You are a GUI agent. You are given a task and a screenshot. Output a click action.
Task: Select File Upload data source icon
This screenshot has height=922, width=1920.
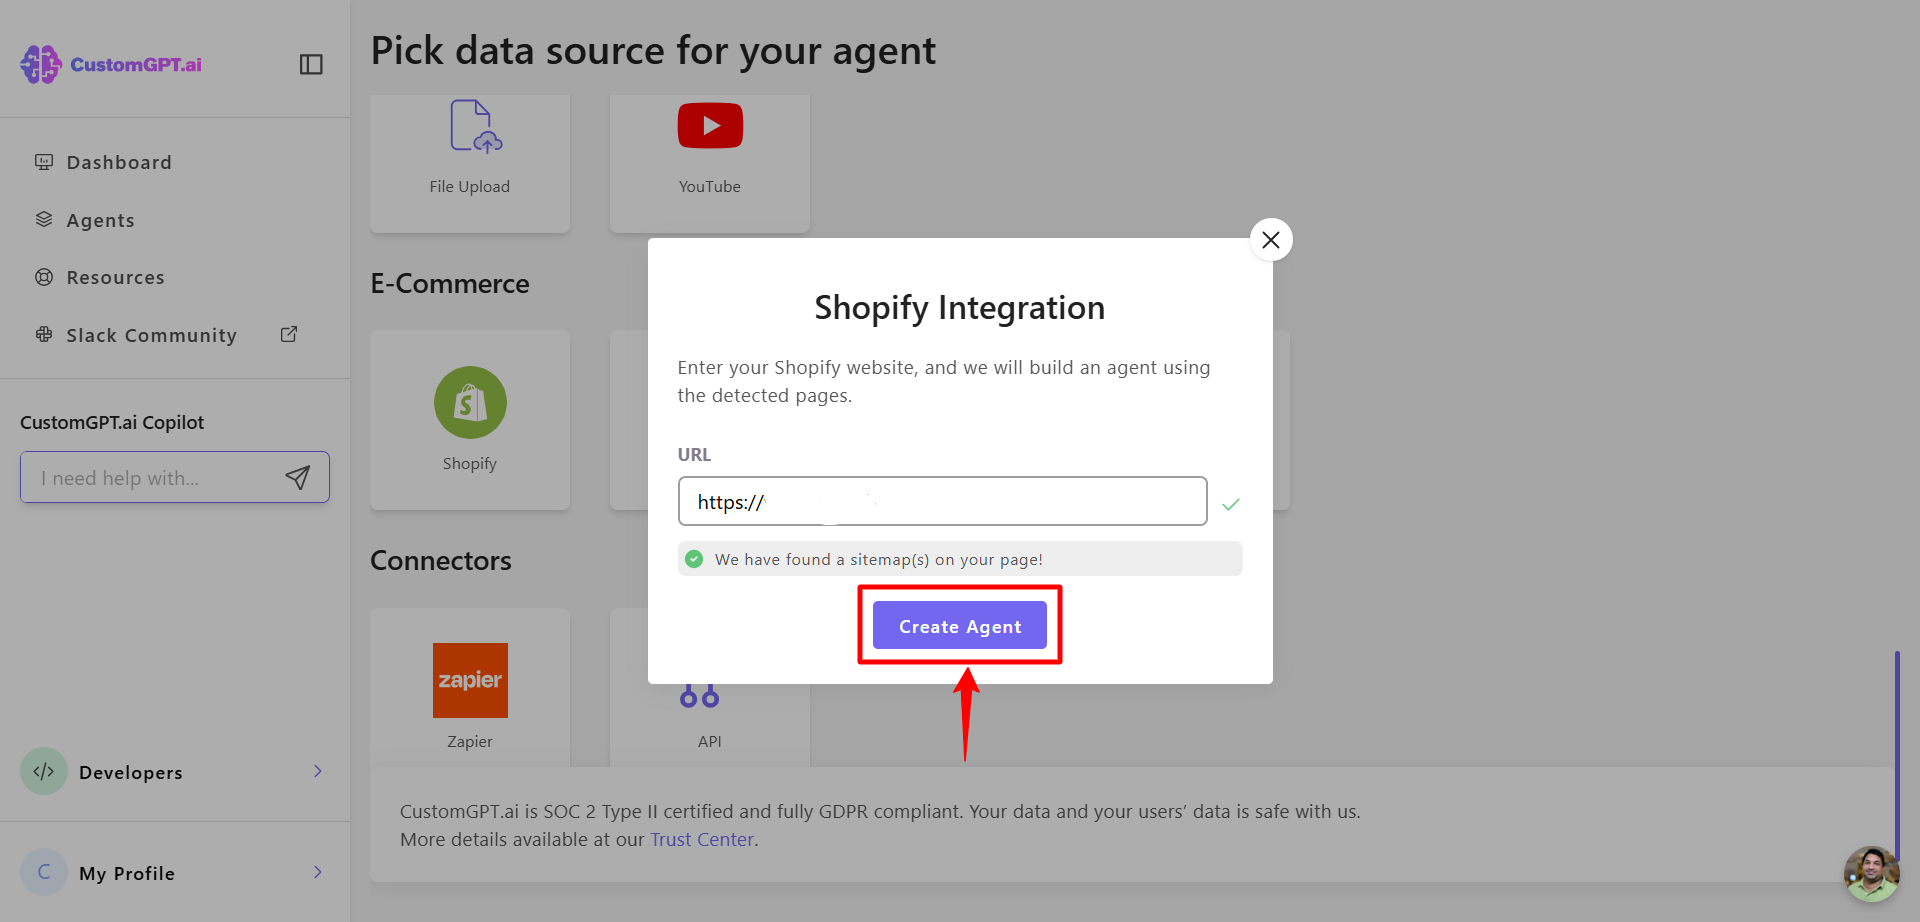[x=476, y=126]
